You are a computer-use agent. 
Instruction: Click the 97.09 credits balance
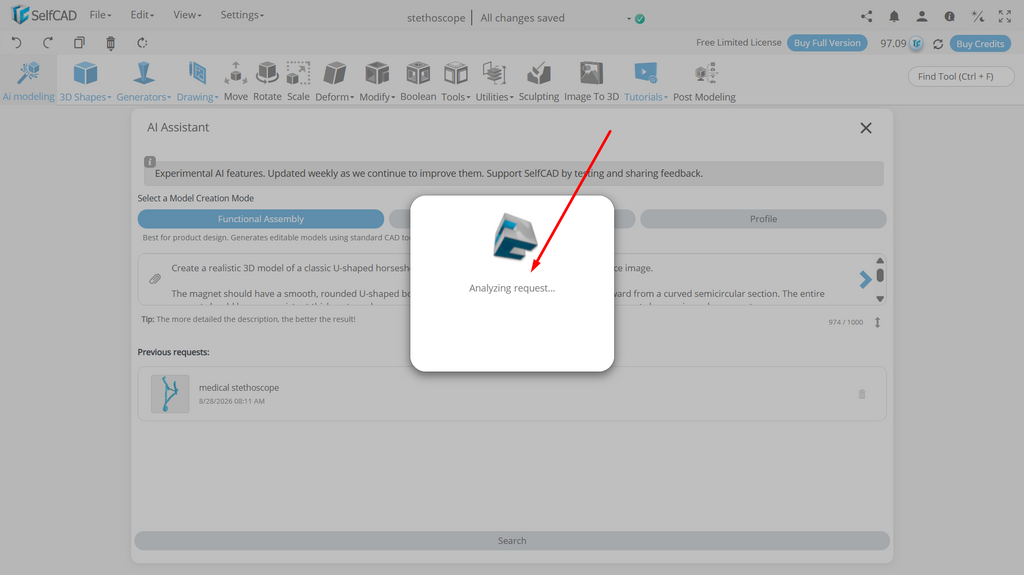coord(893,44)
